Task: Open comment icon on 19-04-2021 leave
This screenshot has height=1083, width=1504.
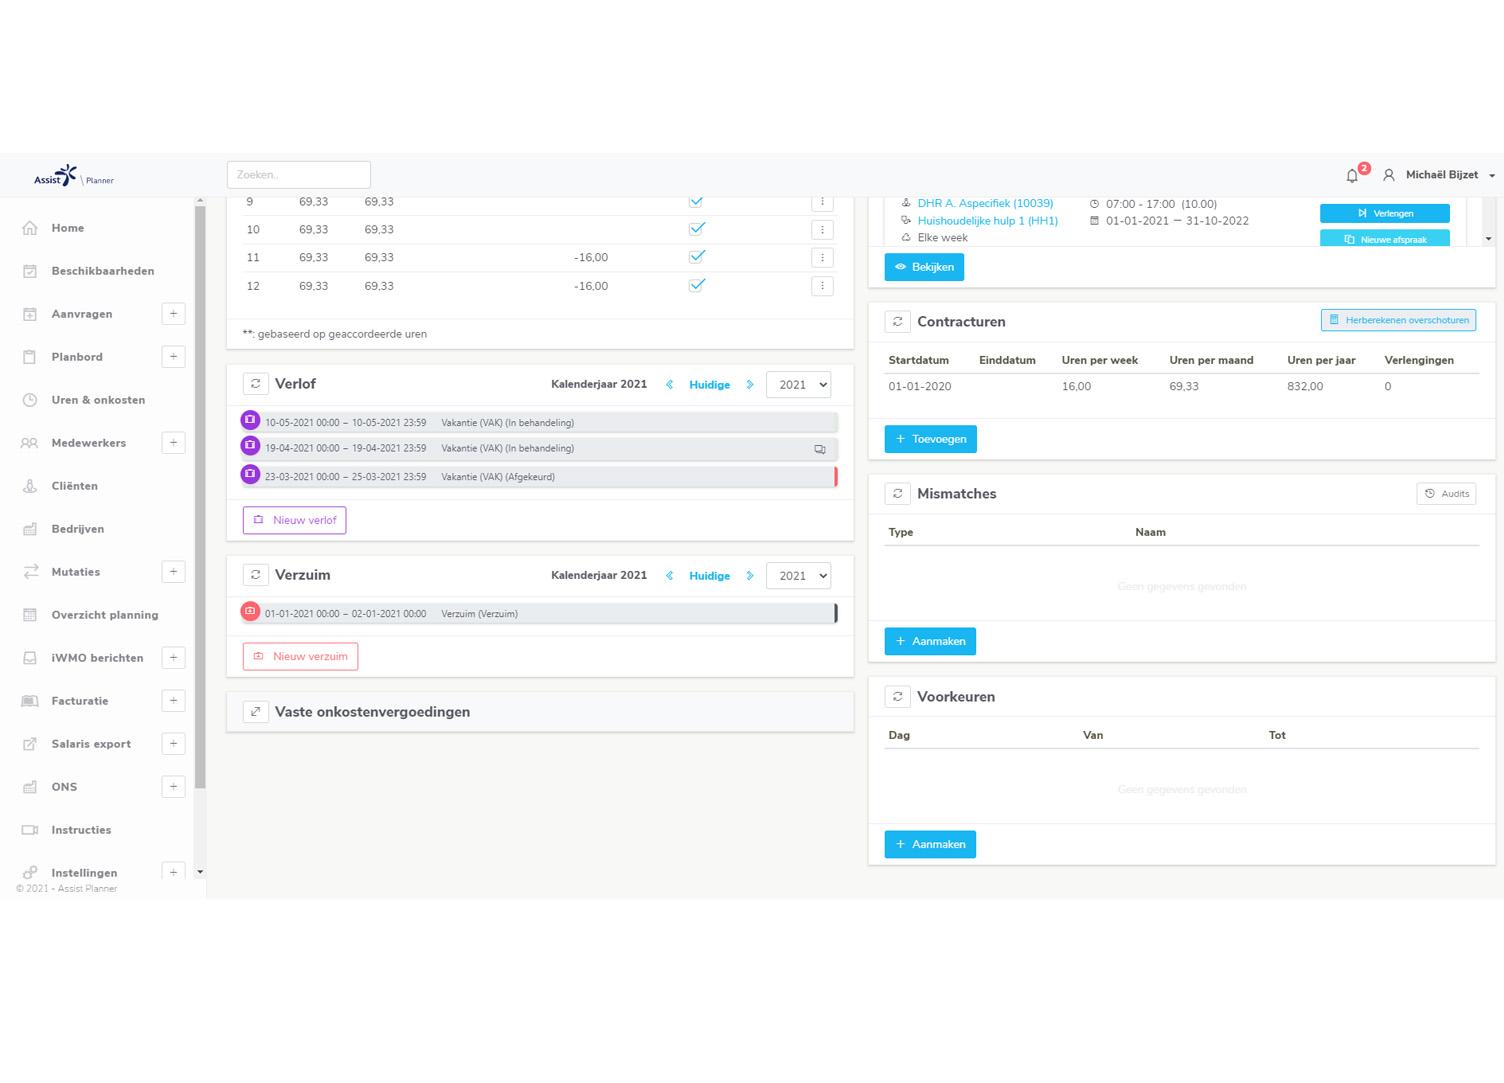Action: (819, 449)
